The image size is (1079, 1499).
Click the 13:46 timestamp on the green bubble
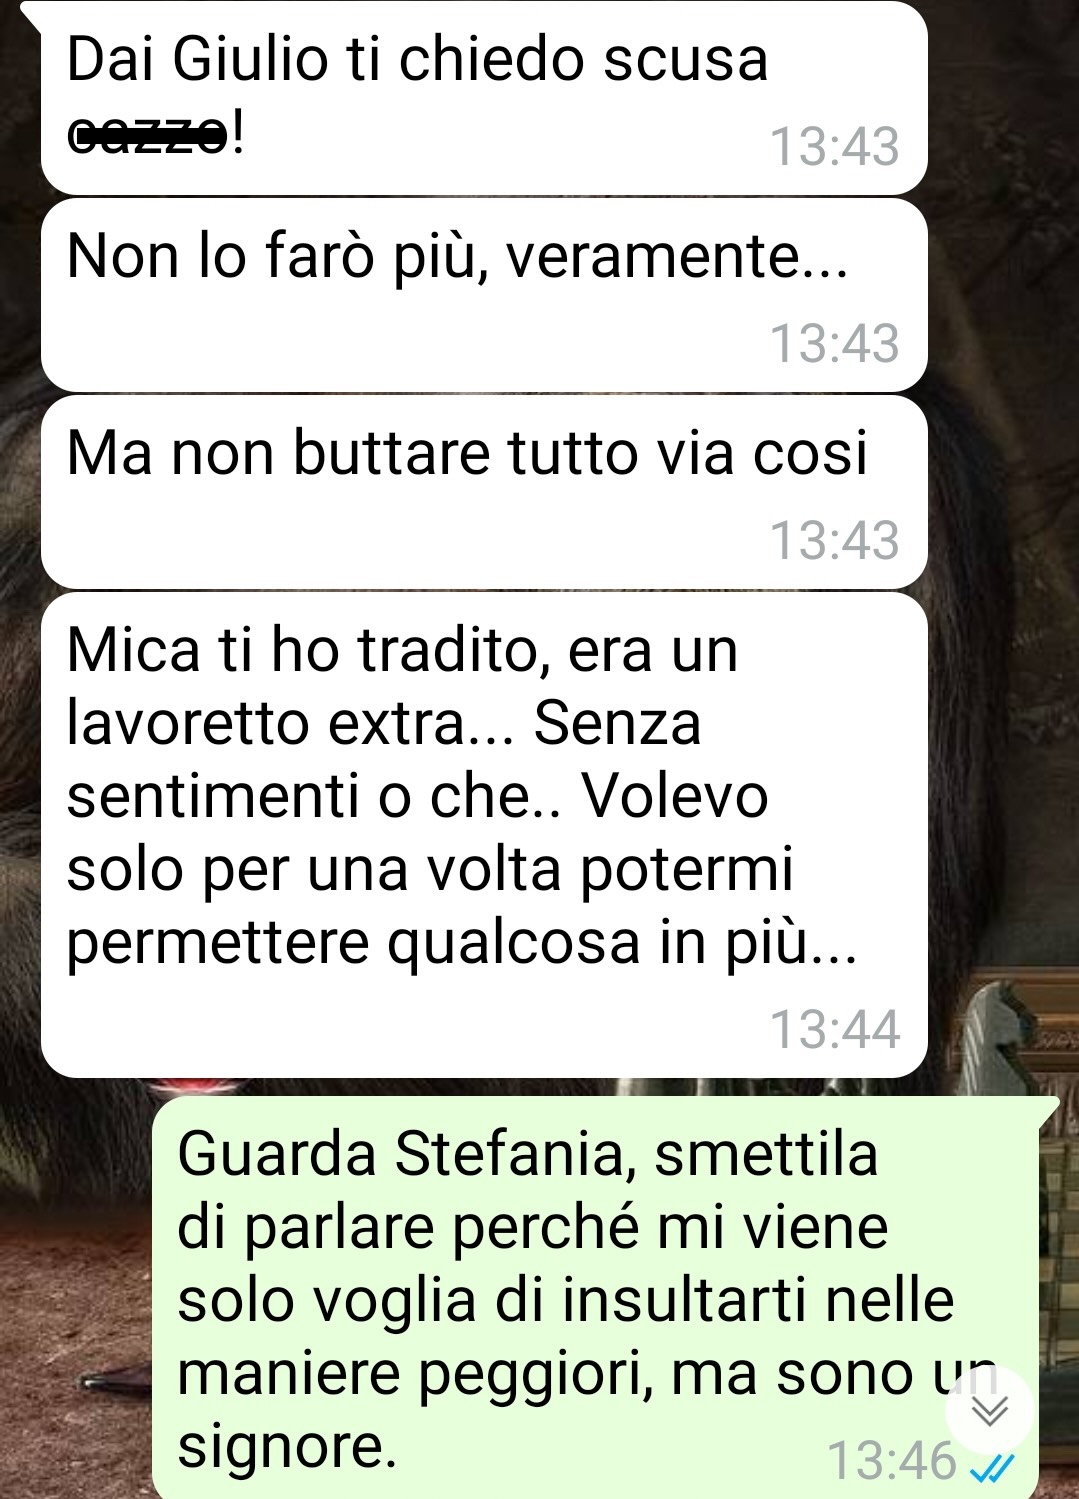point(892,1460)
